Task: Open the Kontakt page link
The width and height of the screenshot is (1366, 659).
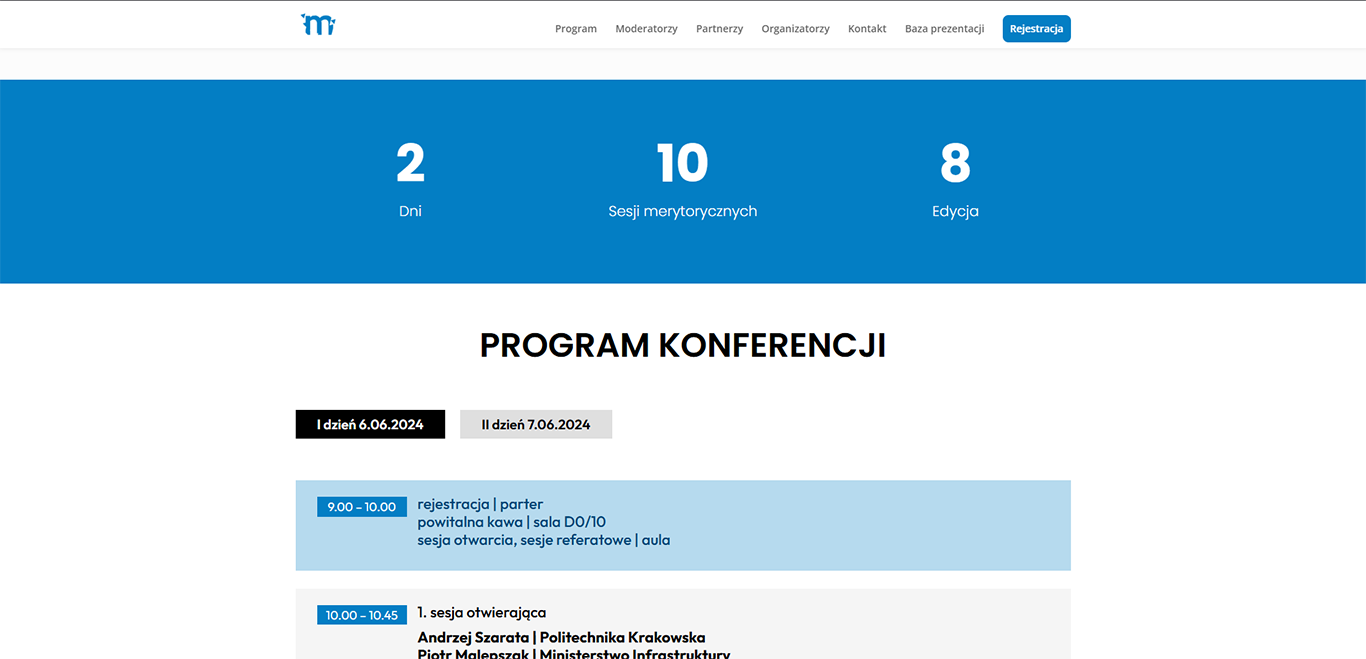Action: click(867, 29)
